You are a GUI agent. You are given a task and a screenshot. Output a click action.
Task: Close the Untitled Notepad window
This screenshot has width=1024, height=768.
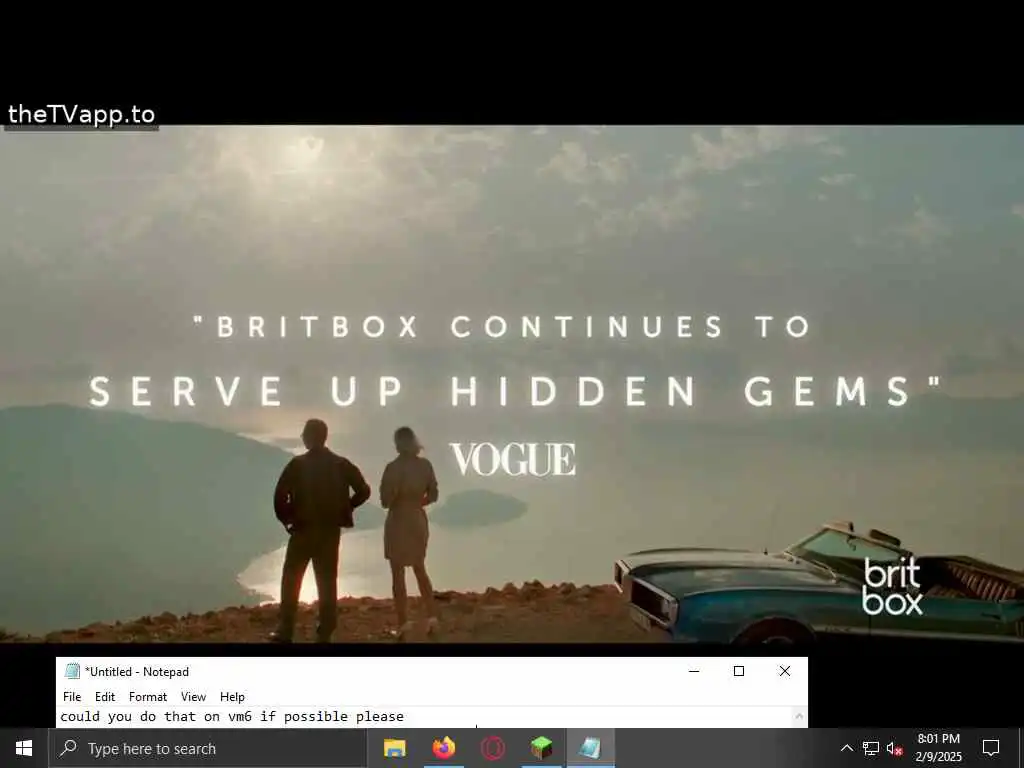[x=785, y=671]
